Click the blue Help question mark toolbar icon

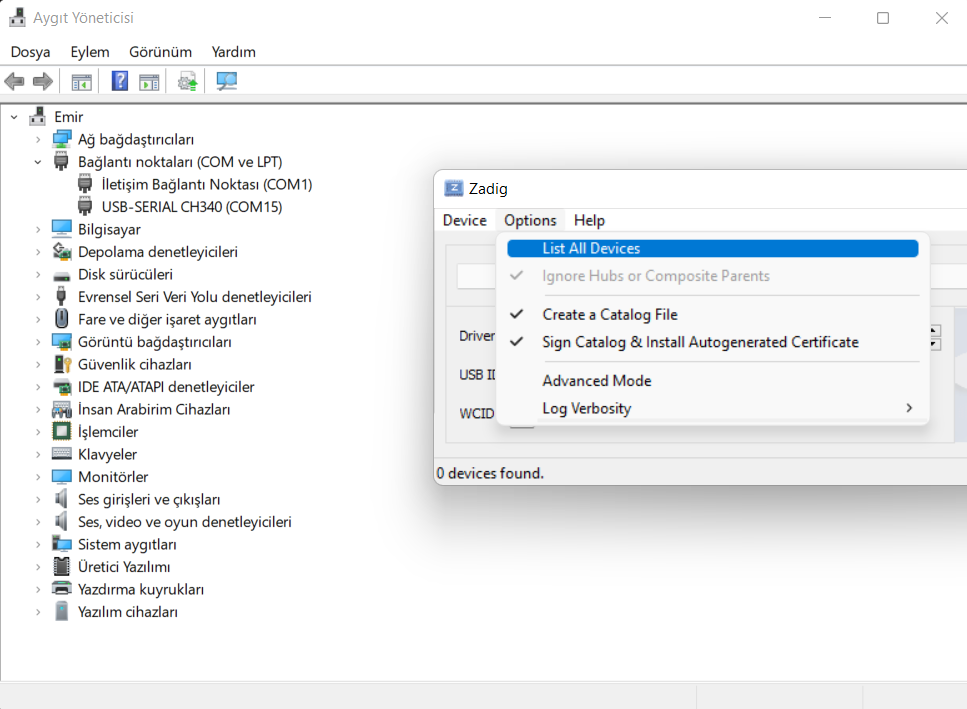pyautogui.click(x=120, y=82)
